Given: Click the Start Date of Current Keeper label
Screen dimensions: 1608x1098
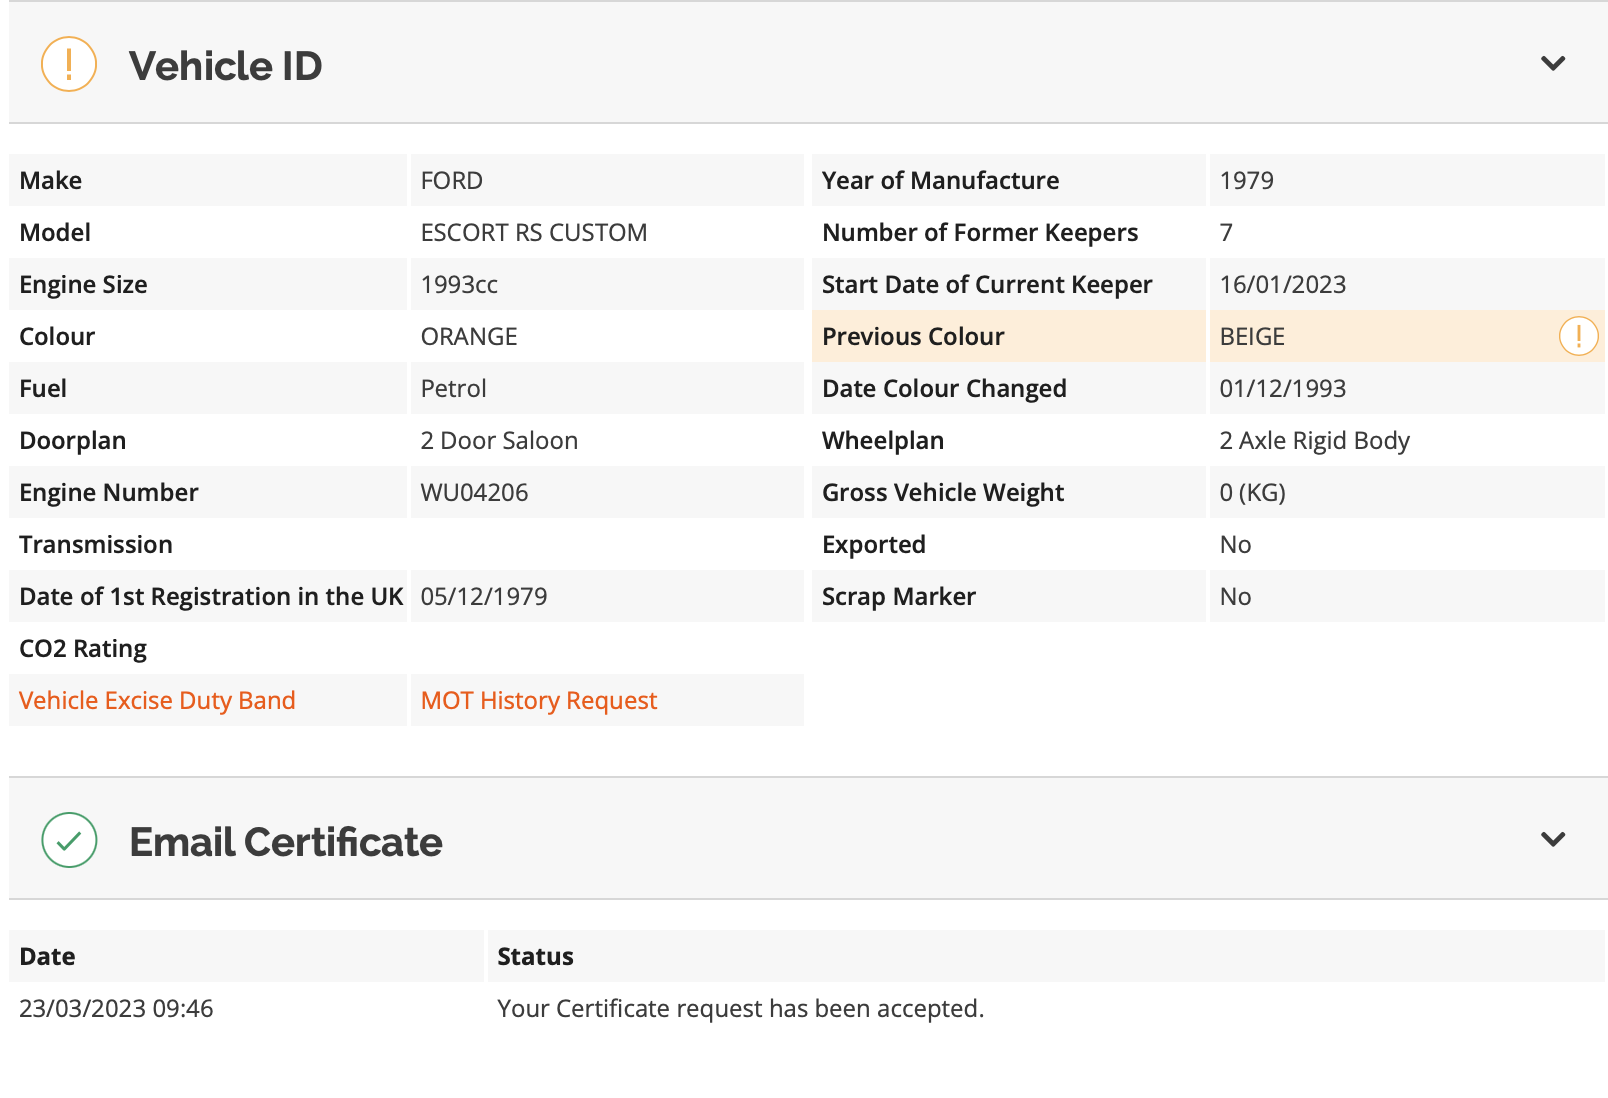Looking at the screenshot, I should 987,284.
